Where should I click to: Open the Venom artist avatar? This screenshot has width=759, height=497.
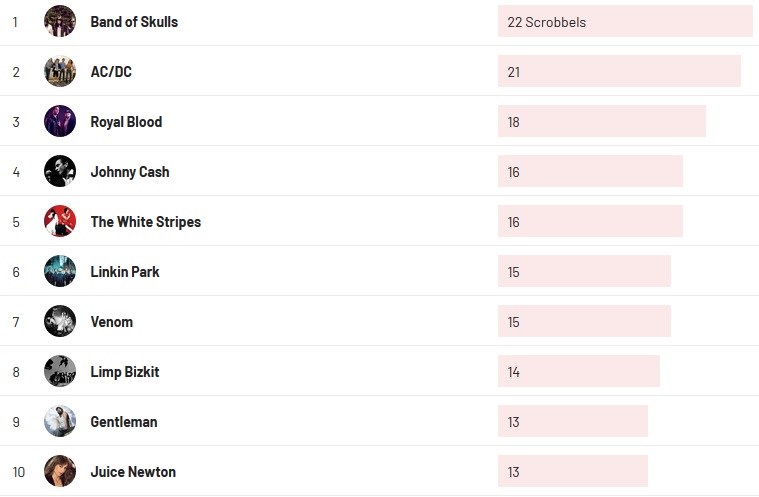coord(60,321)
